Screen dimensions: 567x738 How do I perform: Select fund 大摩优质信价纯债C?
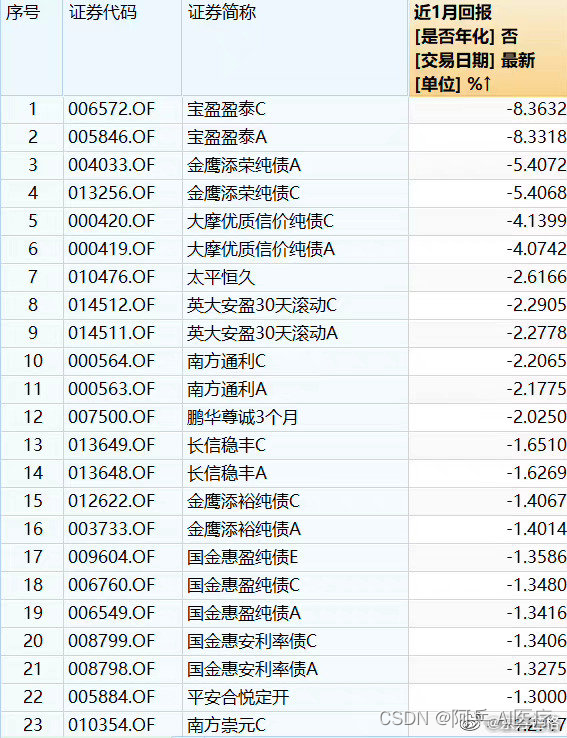[260, 221]
